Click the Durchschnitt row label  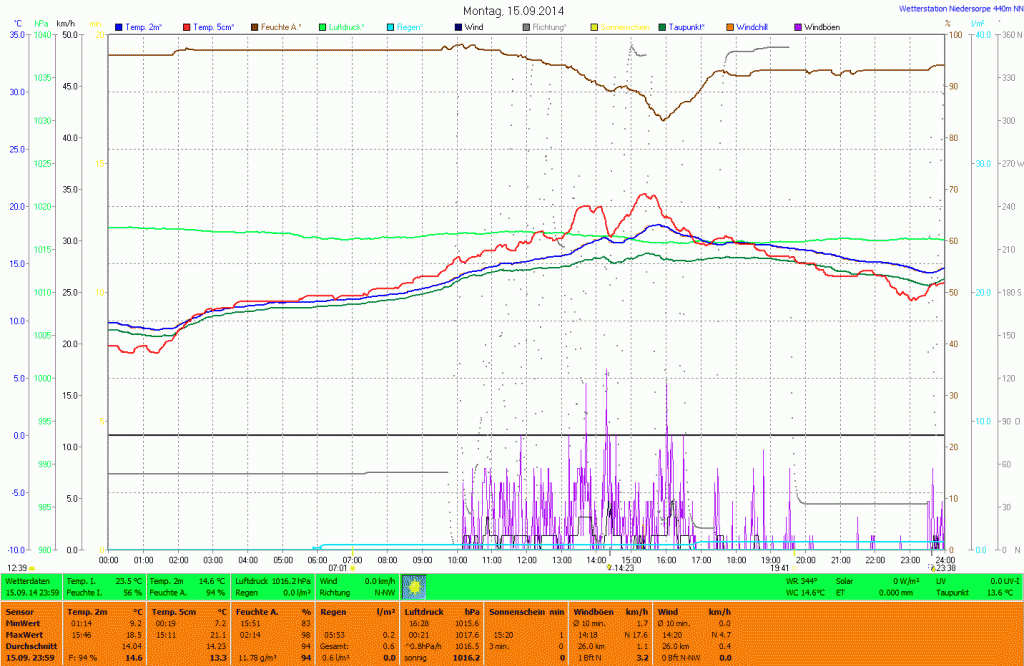(30, 646)
